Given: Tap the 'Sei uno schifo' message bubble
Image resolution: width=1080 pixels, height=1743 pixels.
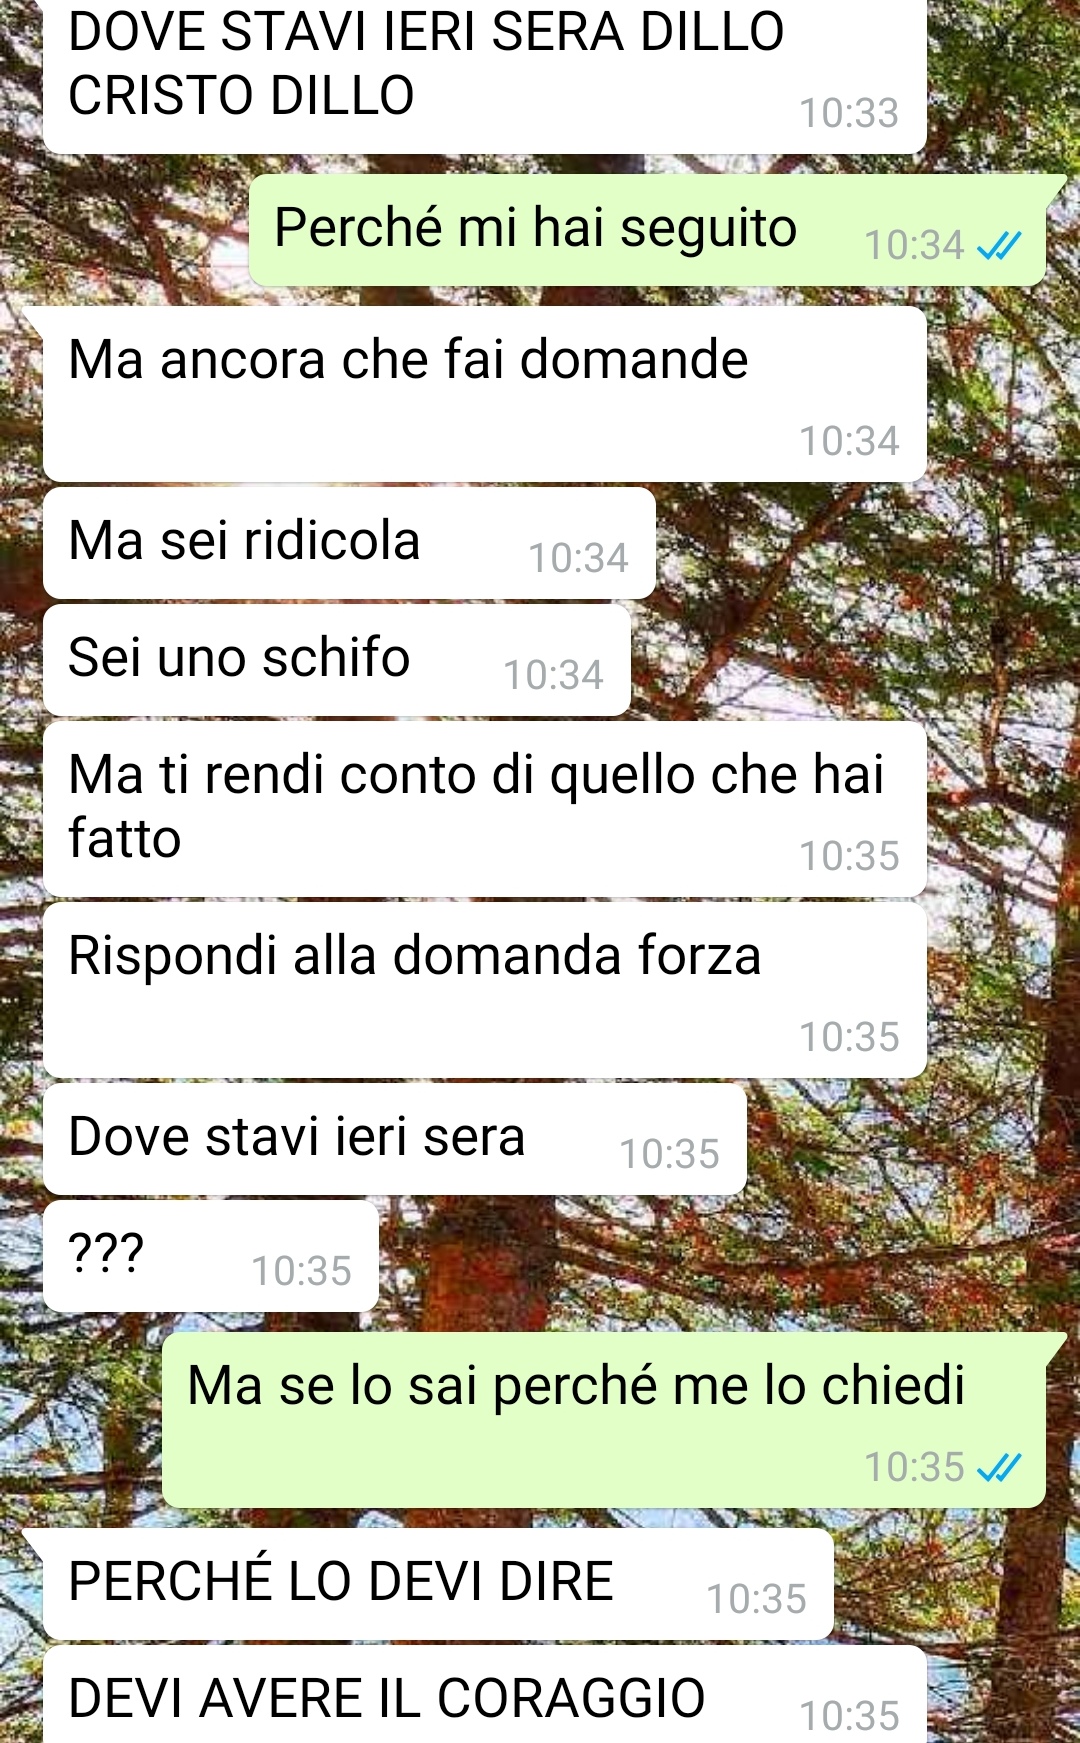Looking at the screenshot, I should [337, 660].
